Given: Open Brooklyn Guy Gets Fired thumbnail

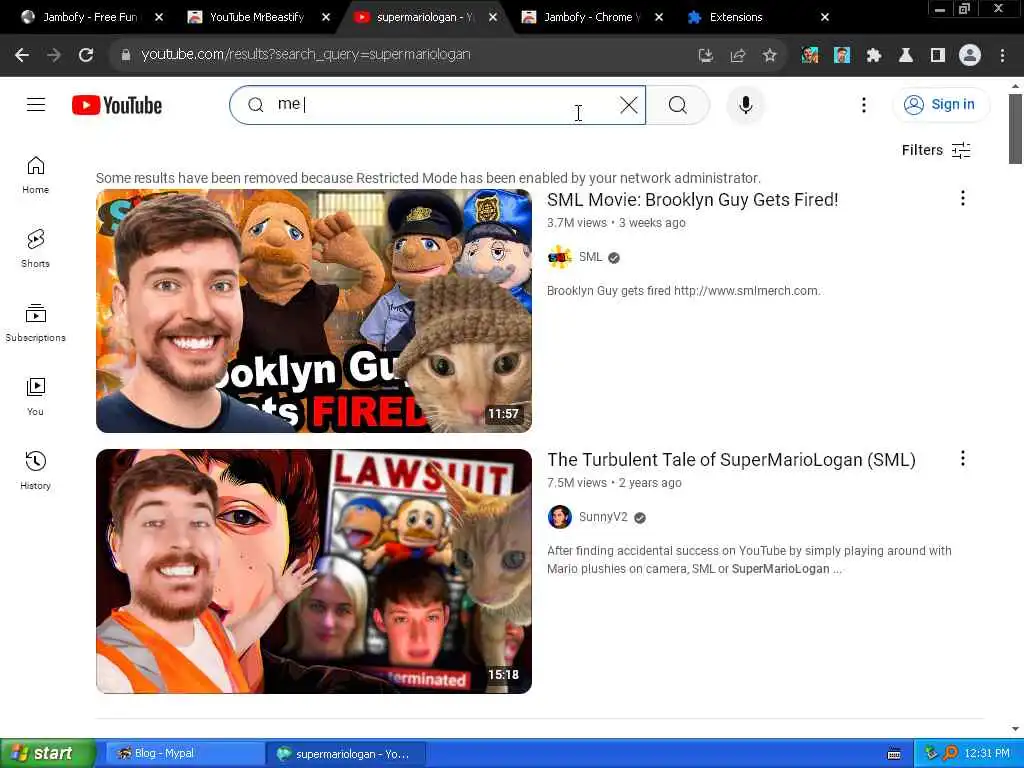Looking at the screenshot, I should tap(313, 311).
